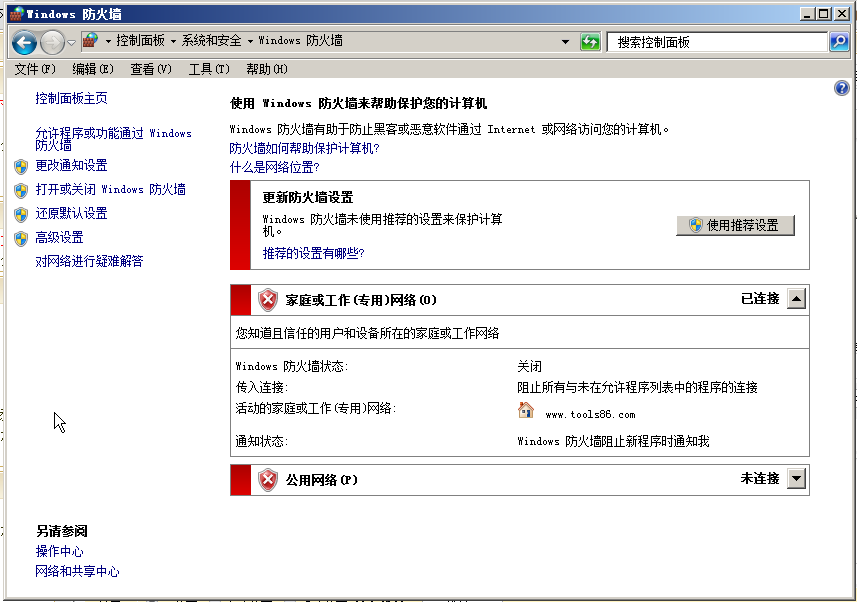Screen dimensions: 857x602
Task: Select 已连接 status text
Action: click(x=760, y=299)
